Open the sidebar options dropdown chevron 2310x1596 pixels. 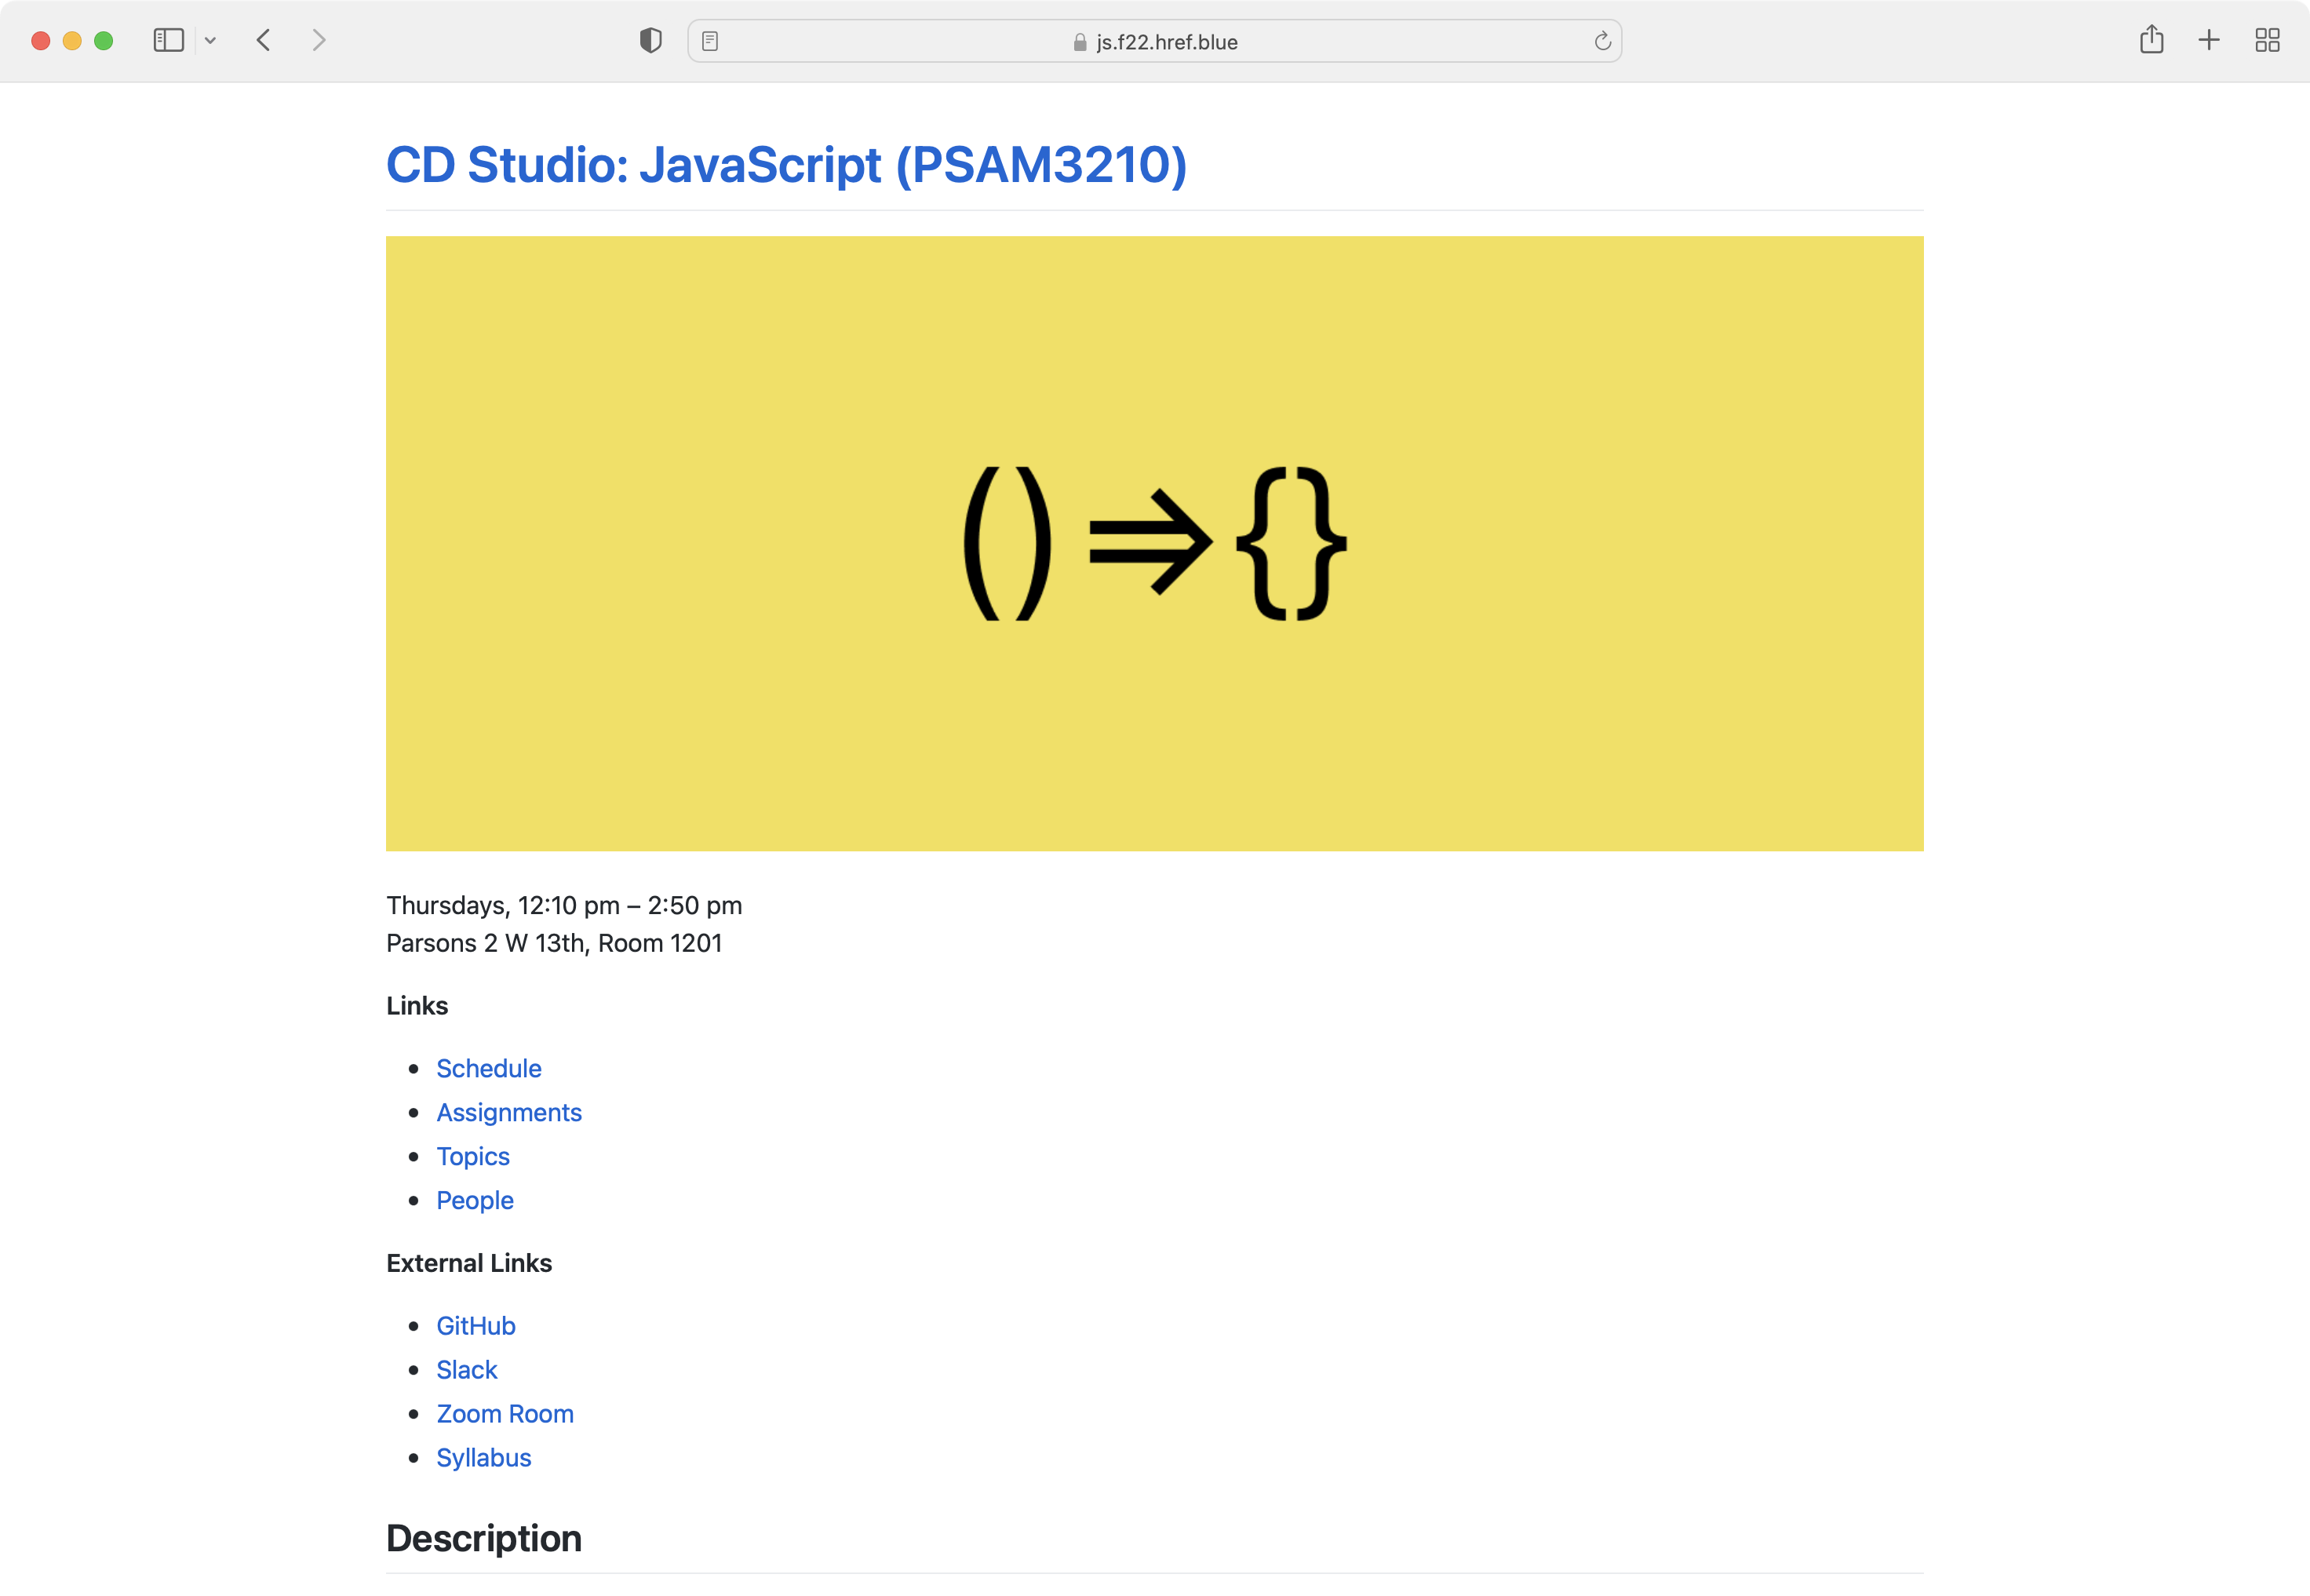click(210, 41)
